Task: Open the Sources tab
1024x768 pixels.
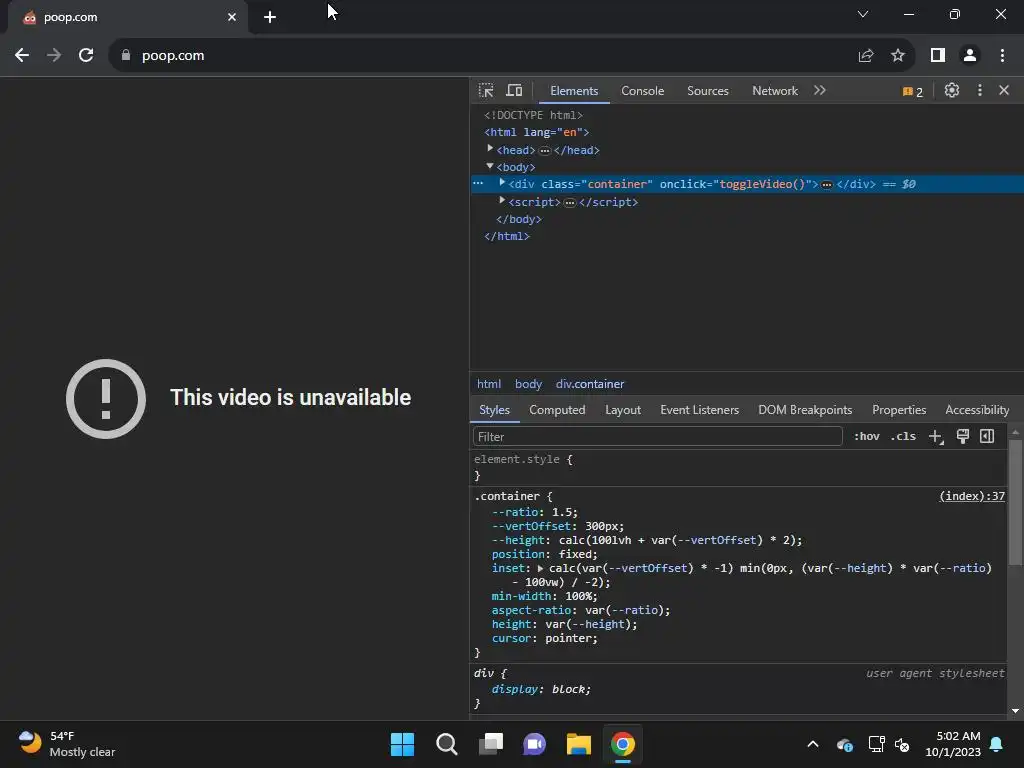Action: click(707, 91)
